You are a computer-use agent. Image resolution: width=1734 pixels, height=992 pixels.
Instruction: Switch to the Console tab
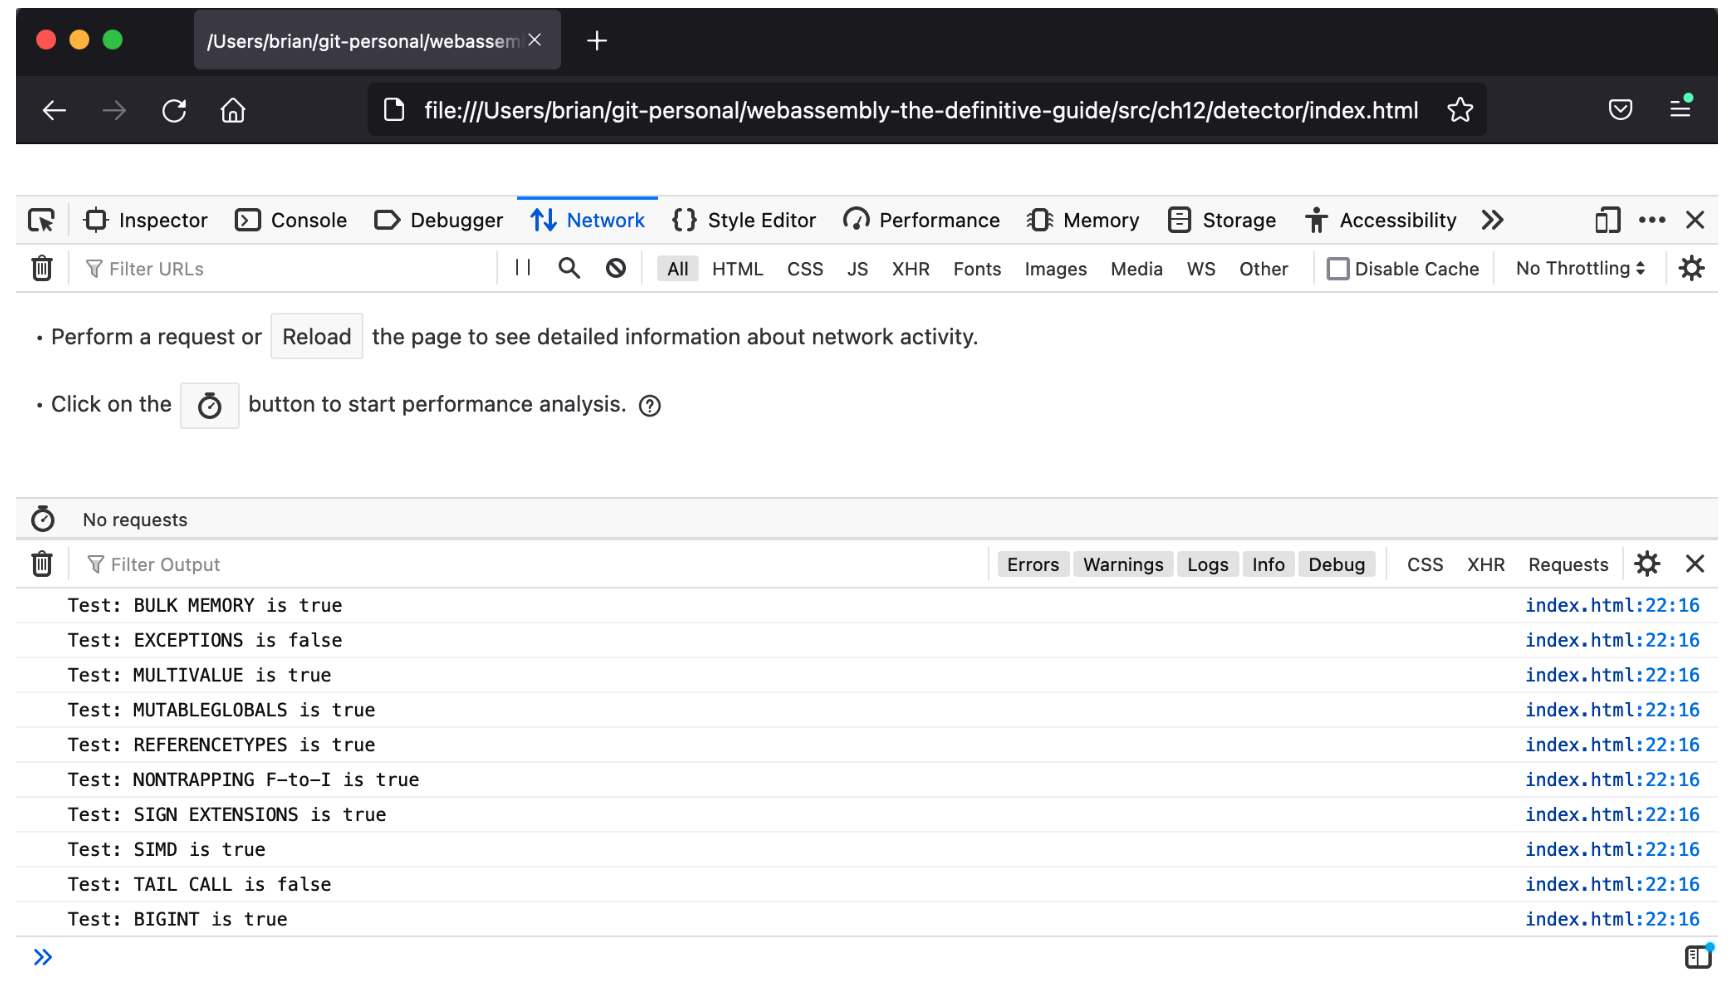[291, 220]
